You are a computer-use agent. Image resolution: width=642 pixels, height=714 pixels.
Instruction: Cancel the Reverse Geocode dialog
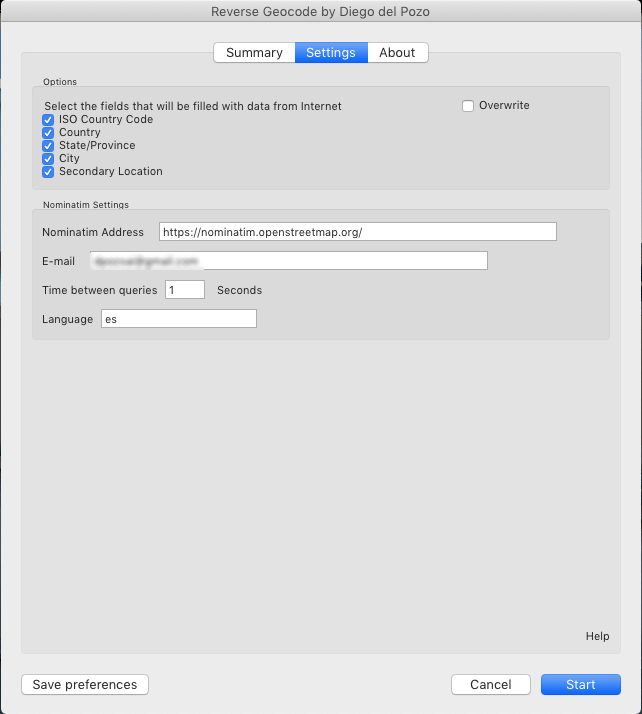click(x=491, y=685)
